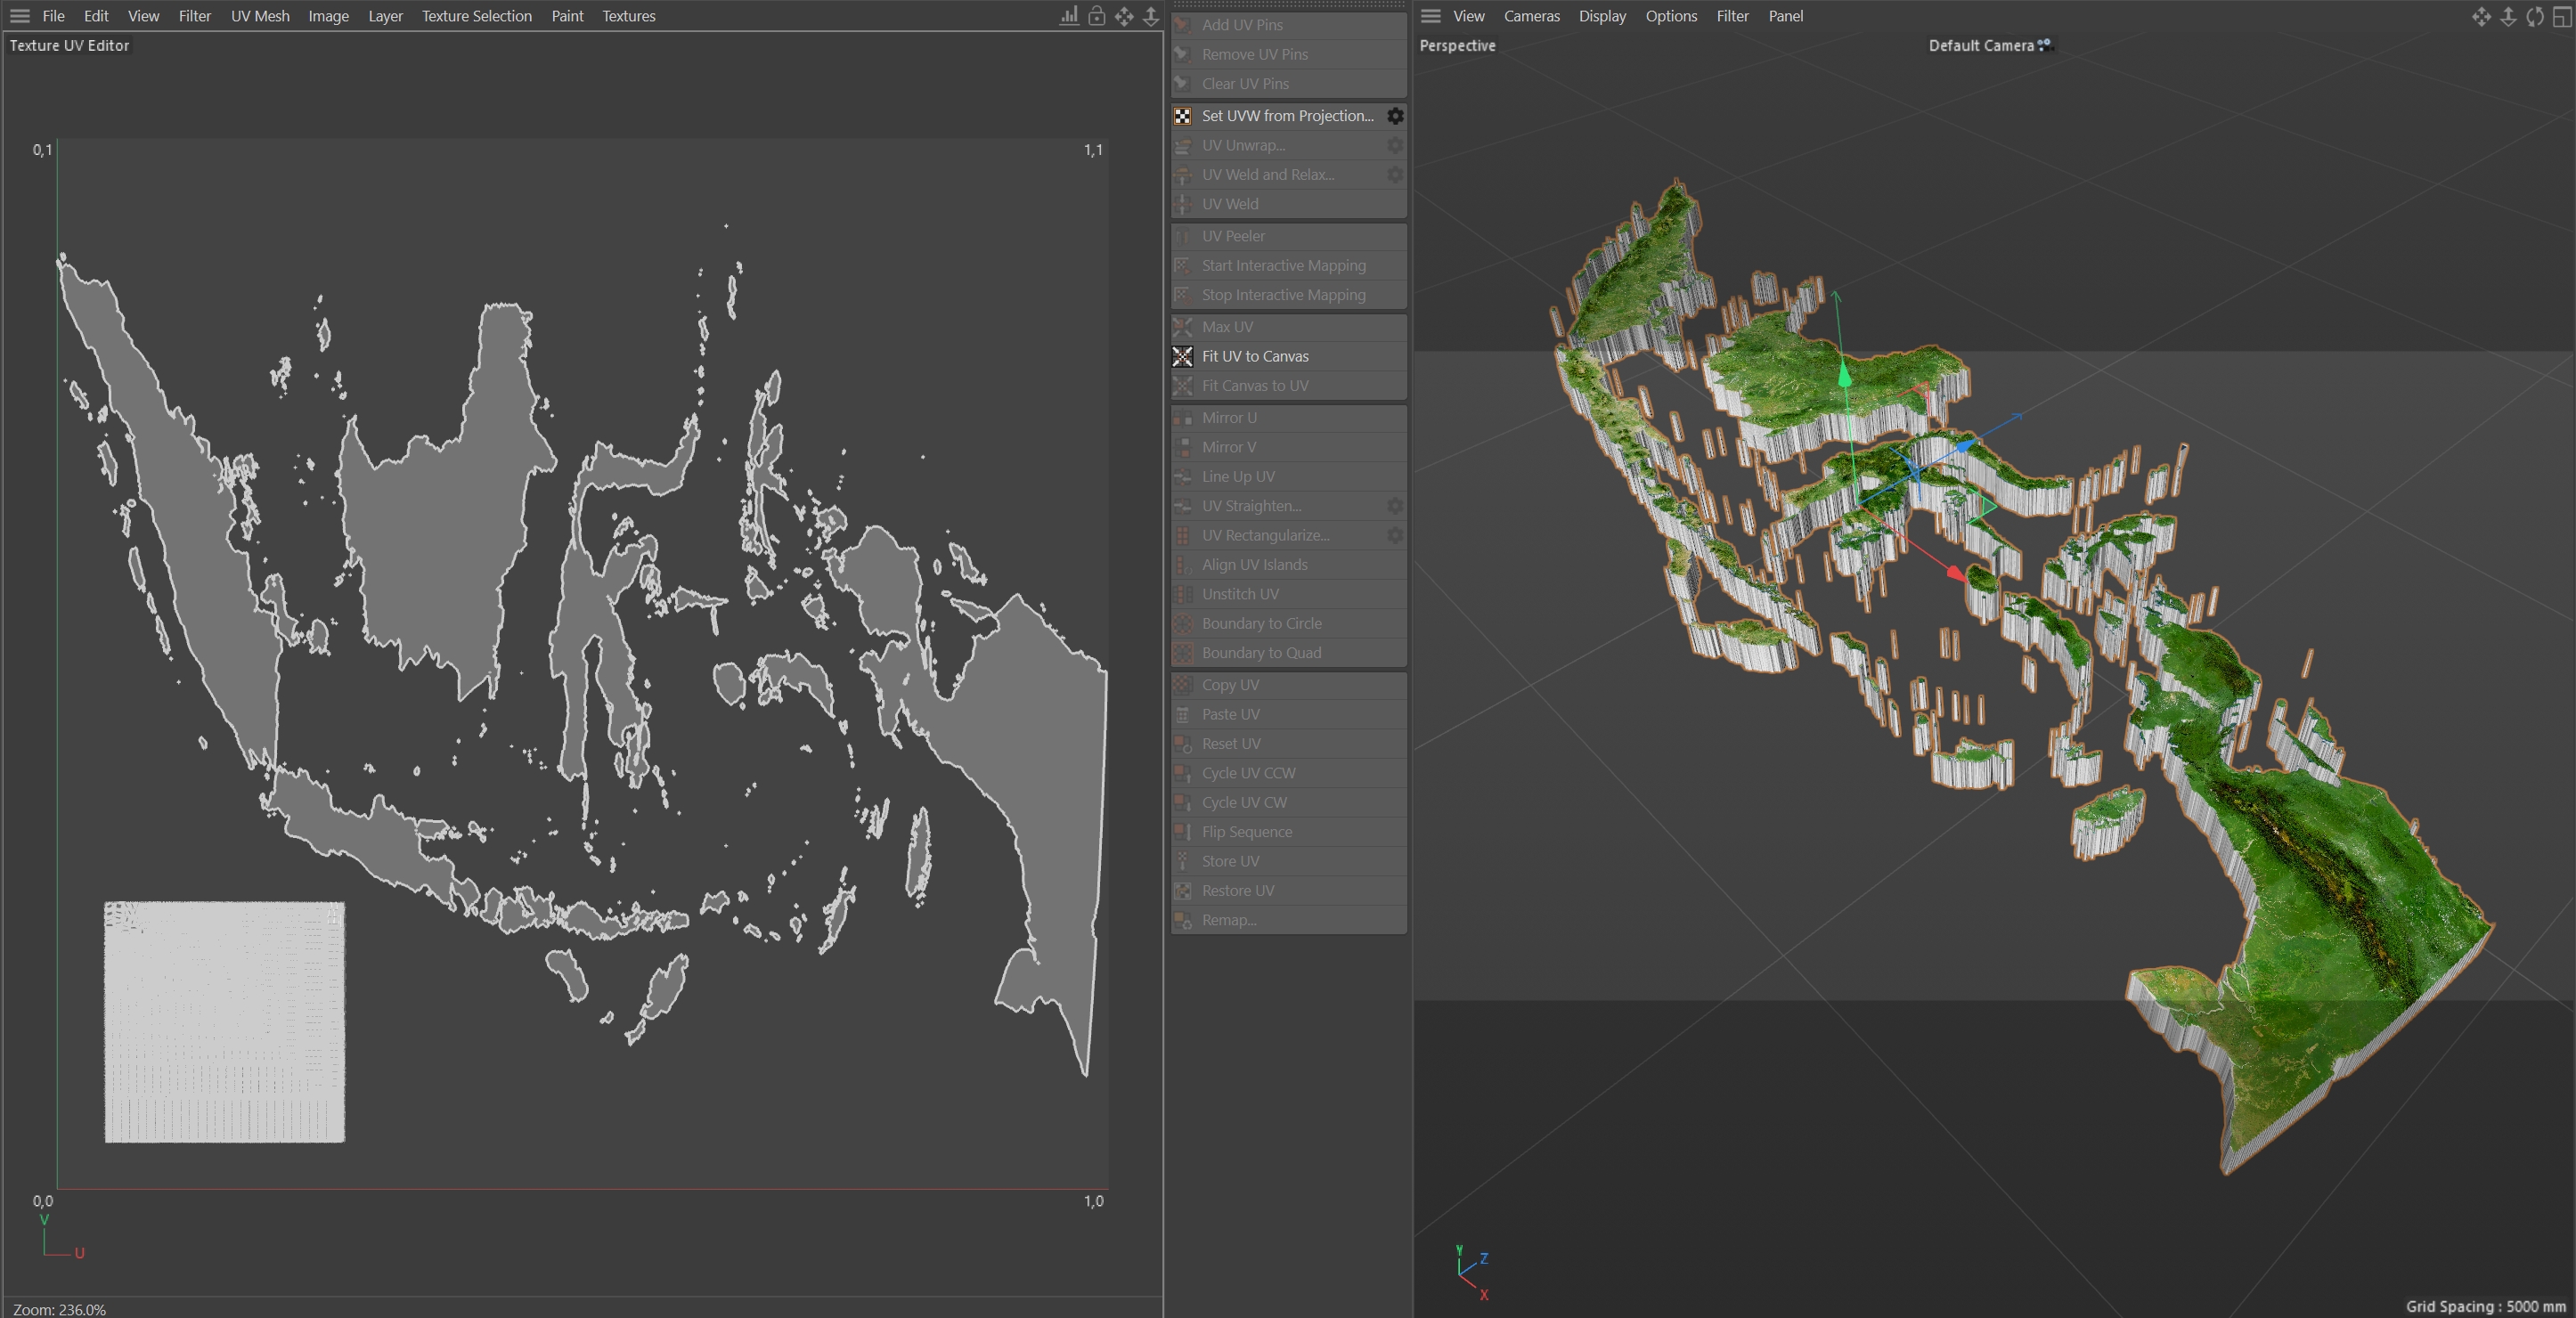Viewport: 2576px width, 1318px height.
Task: Open the UV Mesh menu
Action: point(260,16)
